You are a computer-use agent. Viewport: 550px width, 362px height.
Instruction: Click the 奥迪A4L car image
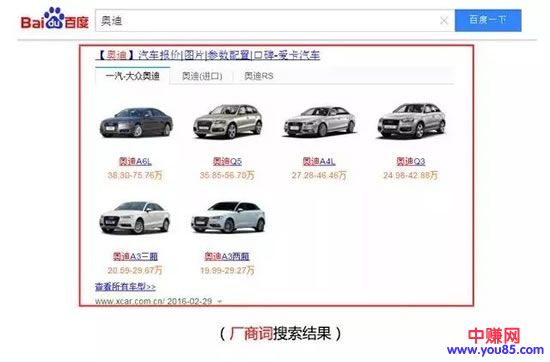pyautogui.click(x=320, y=121)
